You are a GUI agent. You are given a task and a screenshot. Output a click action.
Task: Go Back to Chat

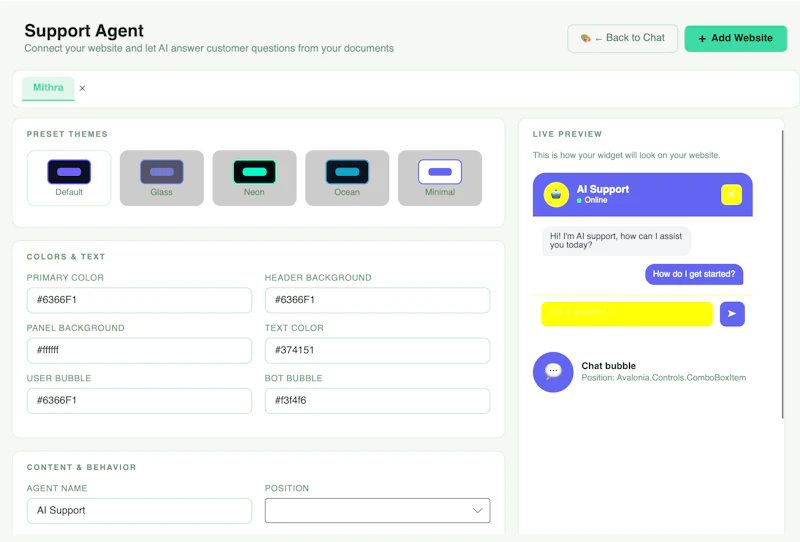click(x=622, y=38)
